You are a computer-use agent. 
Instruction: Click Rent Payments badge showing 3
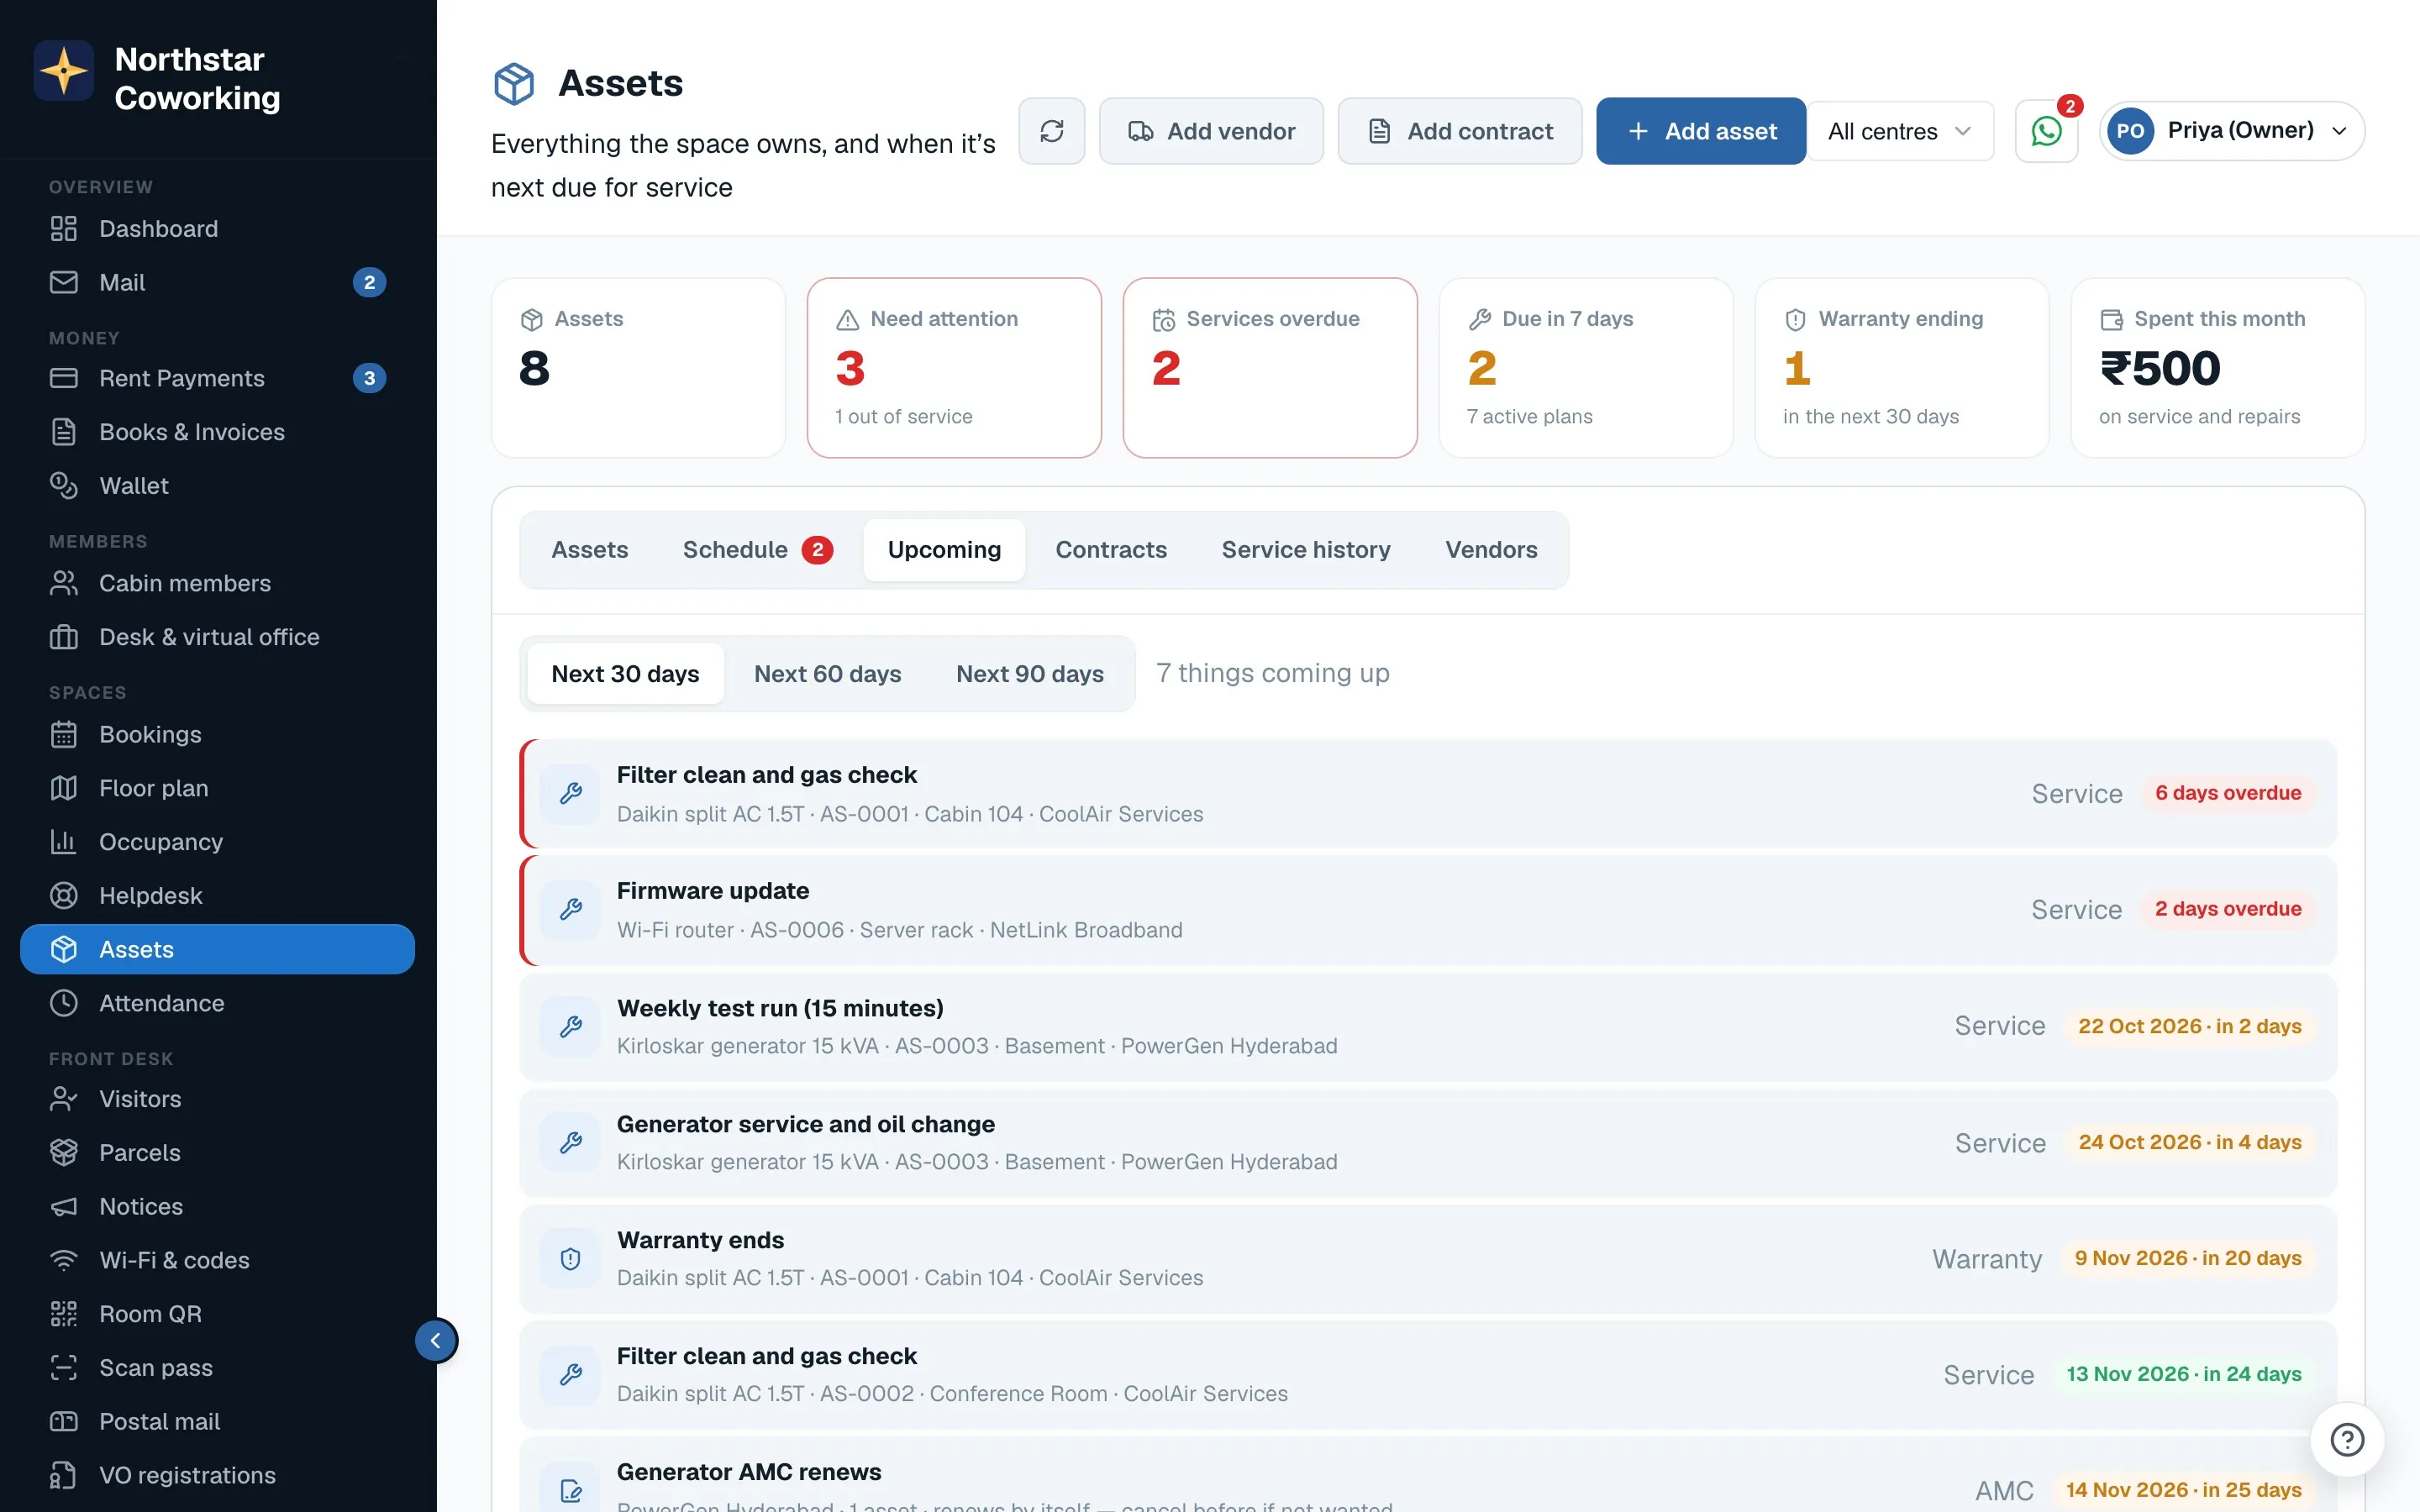coord(370,378)
